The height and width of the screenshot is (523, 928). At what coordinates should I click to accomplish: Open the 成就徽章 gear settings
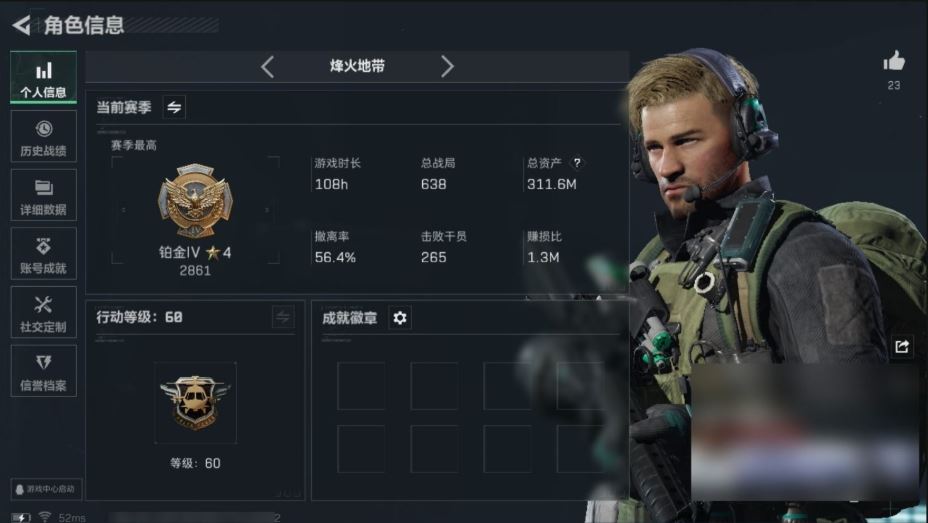(x=400, y=318)
